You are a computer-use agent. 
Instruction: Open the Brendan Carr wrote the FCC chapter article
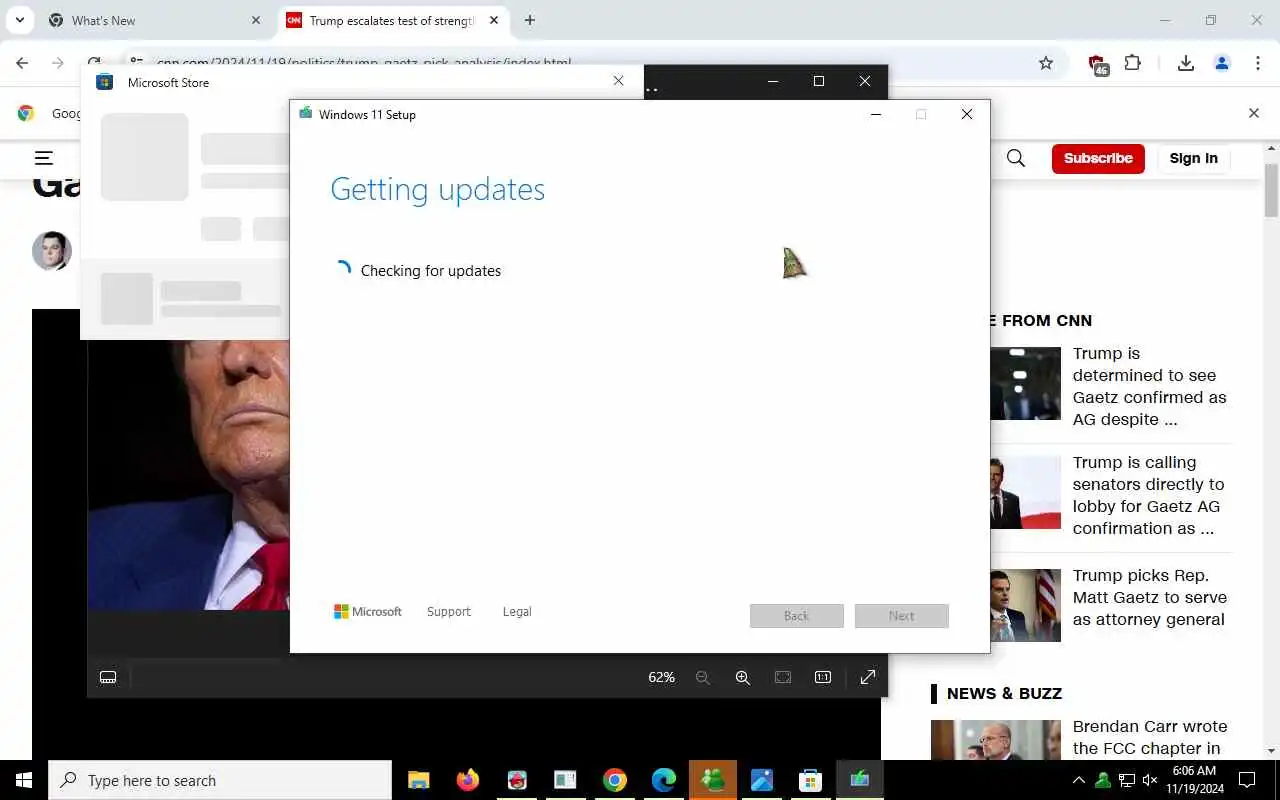click(x=1150, y=738)
